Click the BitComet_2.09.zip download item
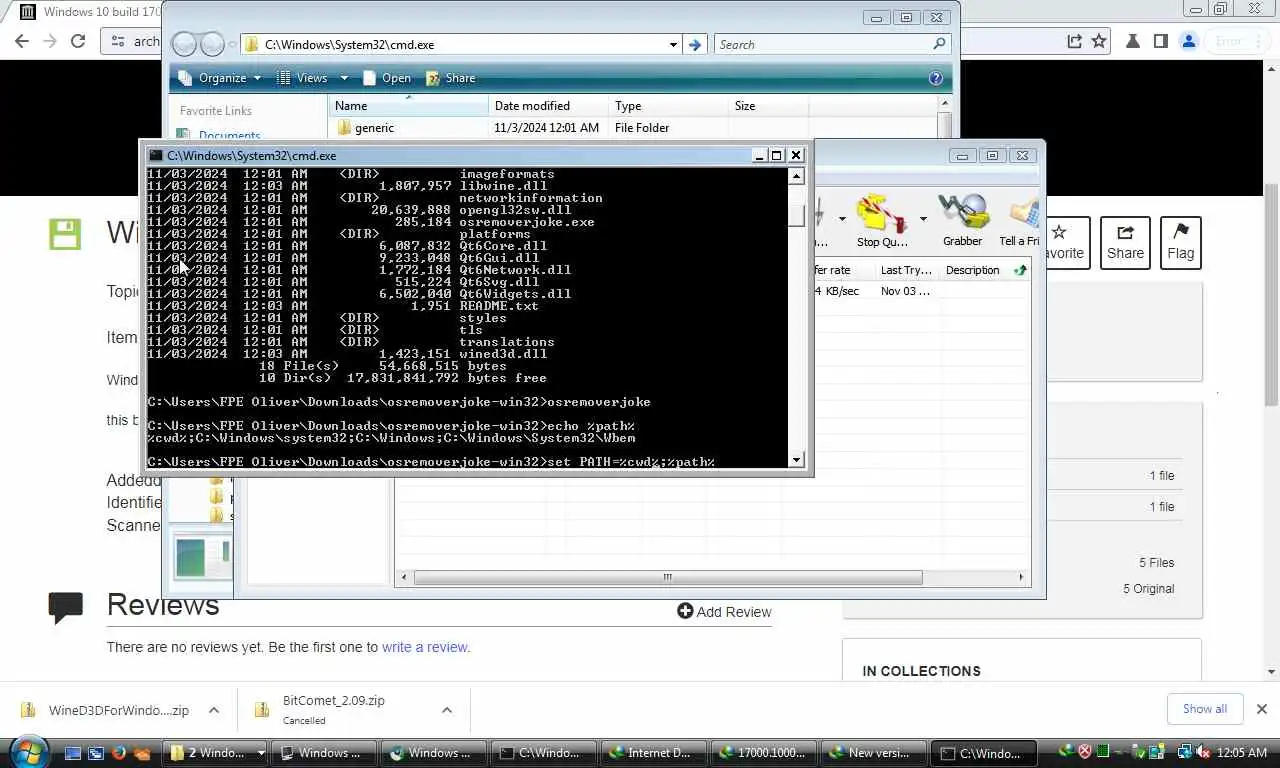 coord(334,710)
